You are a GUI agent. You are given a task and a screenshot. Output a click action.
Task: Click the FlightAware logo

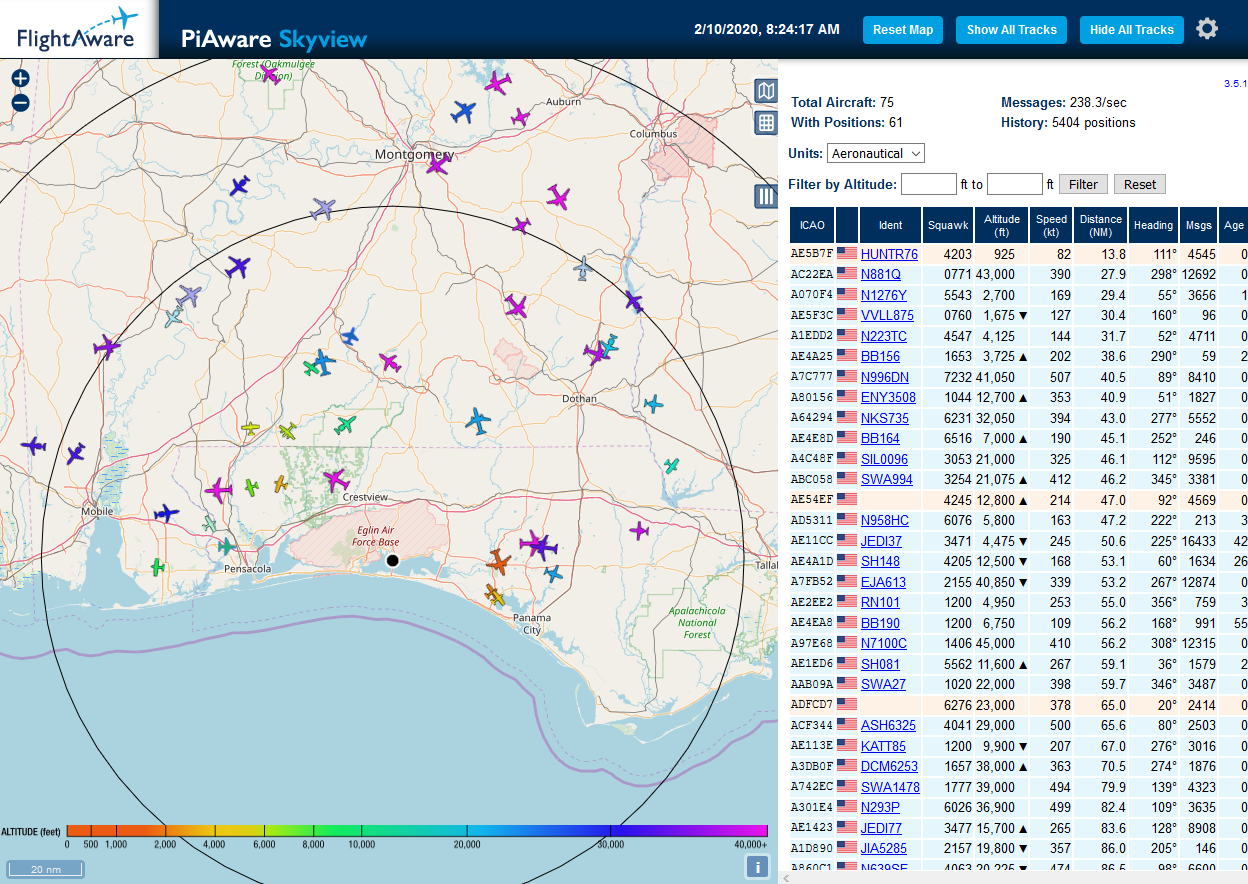(78, 29)
